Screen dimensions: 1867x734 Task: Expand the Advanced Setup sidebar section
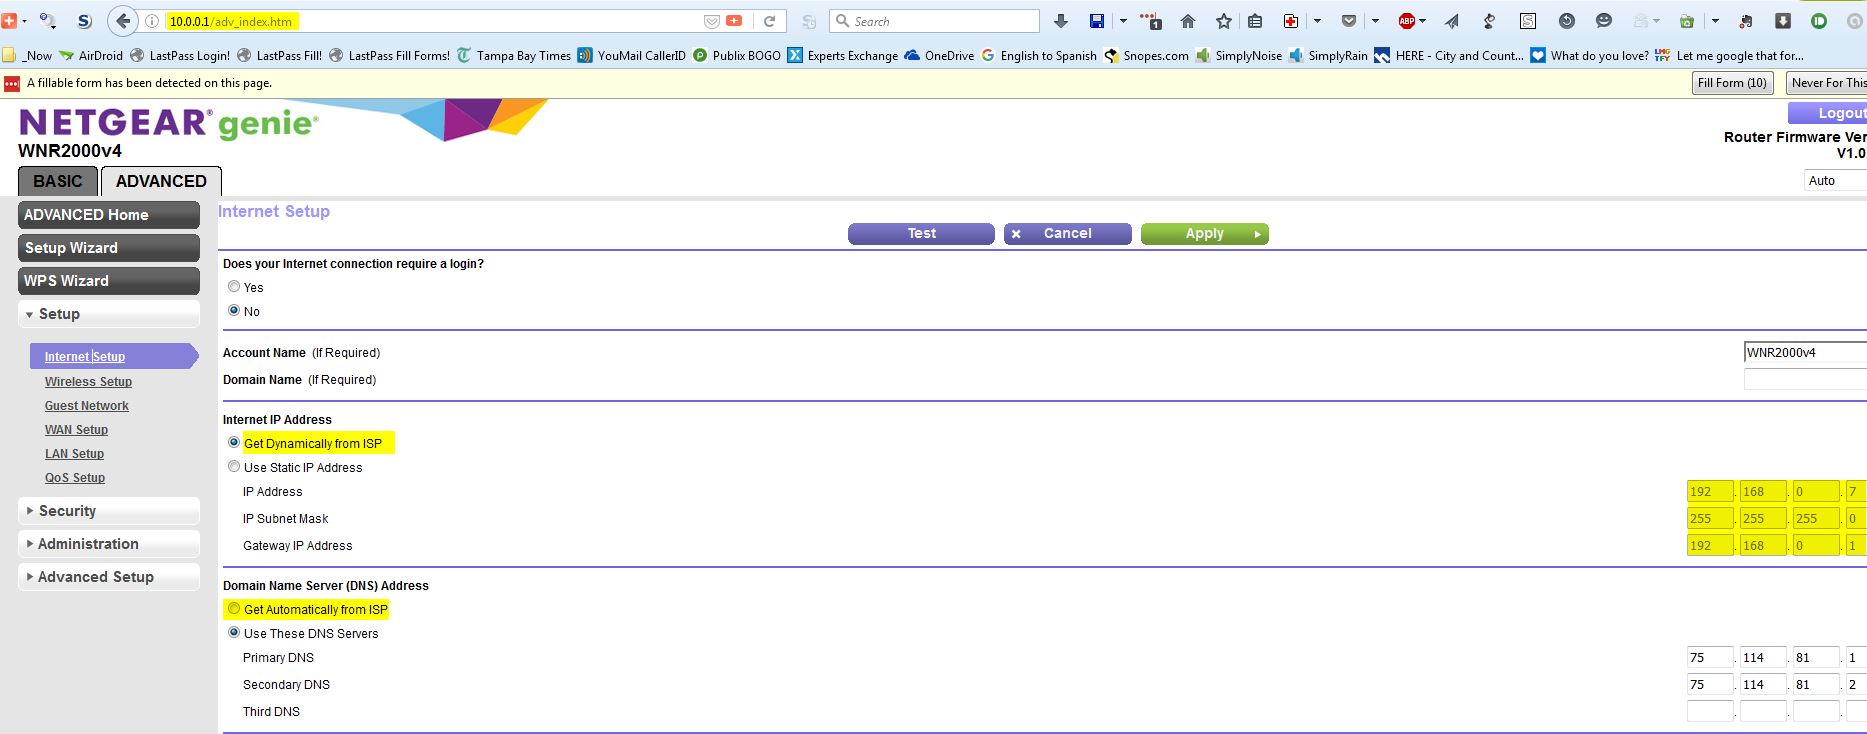coord(109,577)
